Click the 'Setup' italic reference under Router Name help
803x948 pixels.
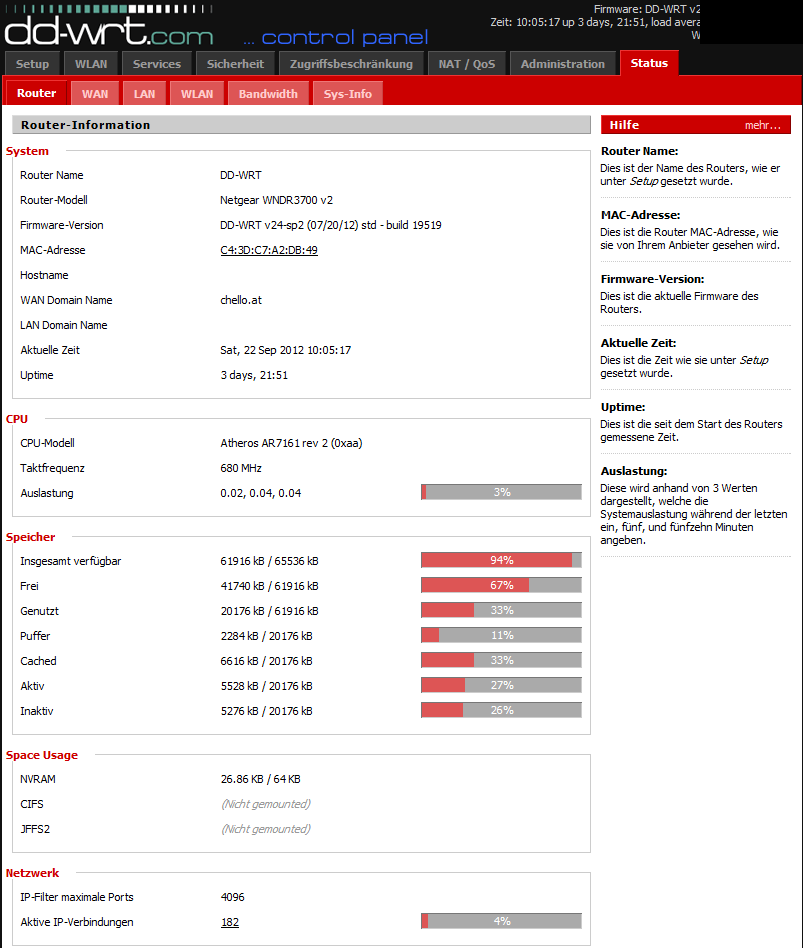click(x=643, y=181)
